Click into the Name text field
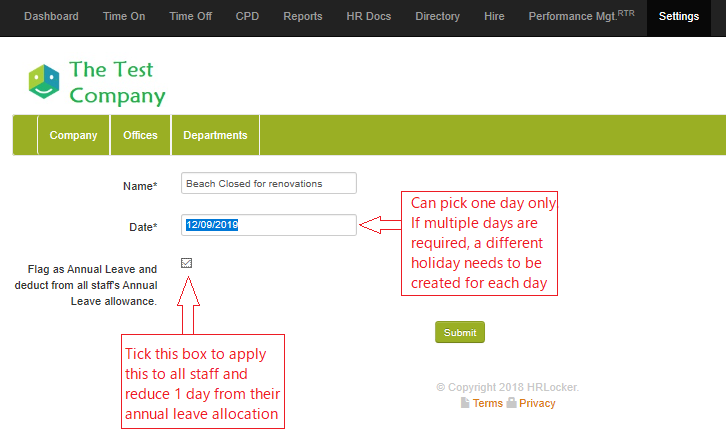The image size is (726, 447). tap(269, 184)
